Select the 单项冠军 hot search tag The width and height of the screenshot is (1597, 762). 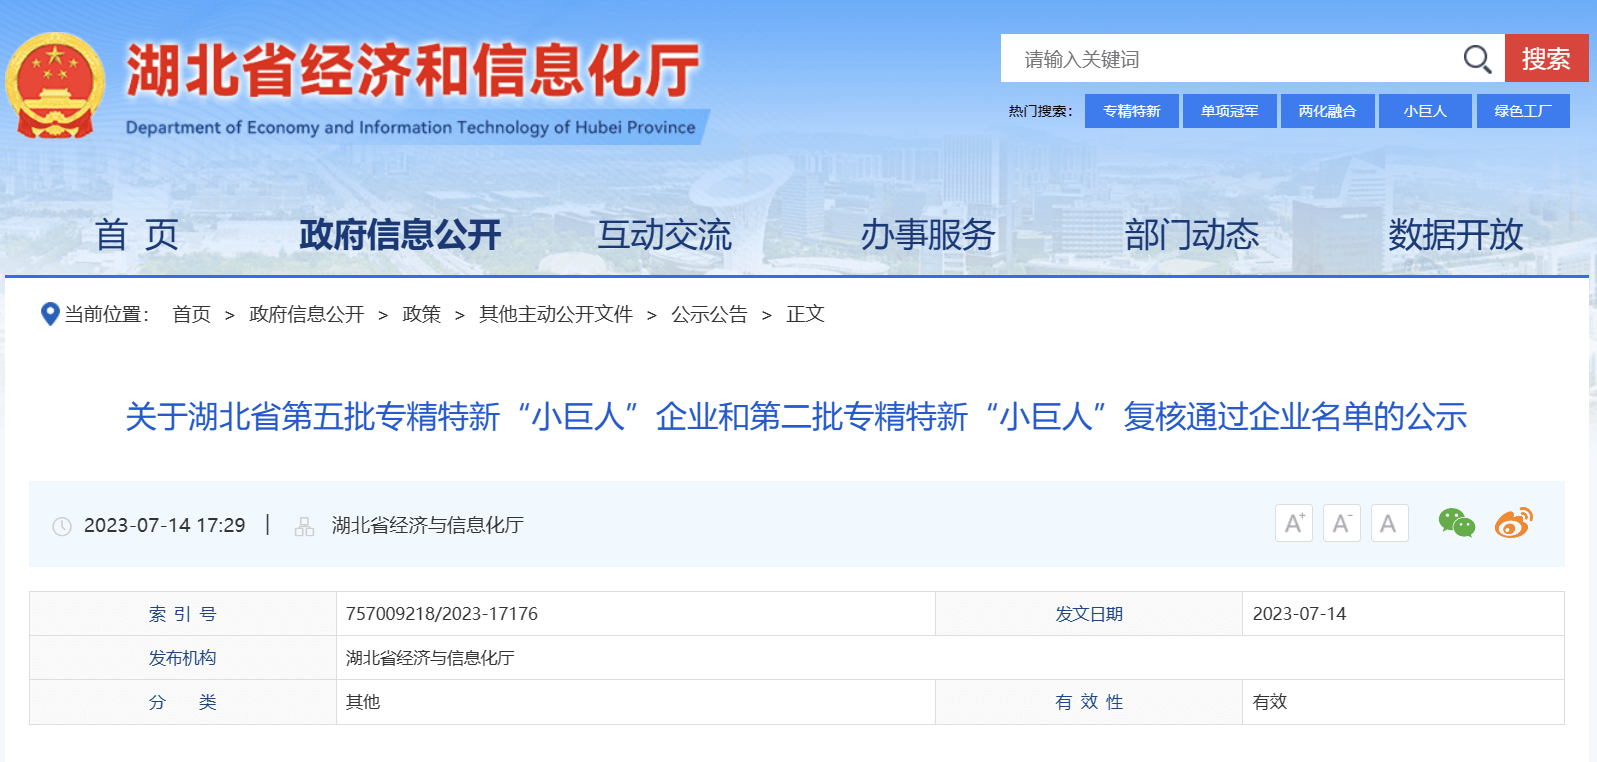click(x=1229, y=111)
